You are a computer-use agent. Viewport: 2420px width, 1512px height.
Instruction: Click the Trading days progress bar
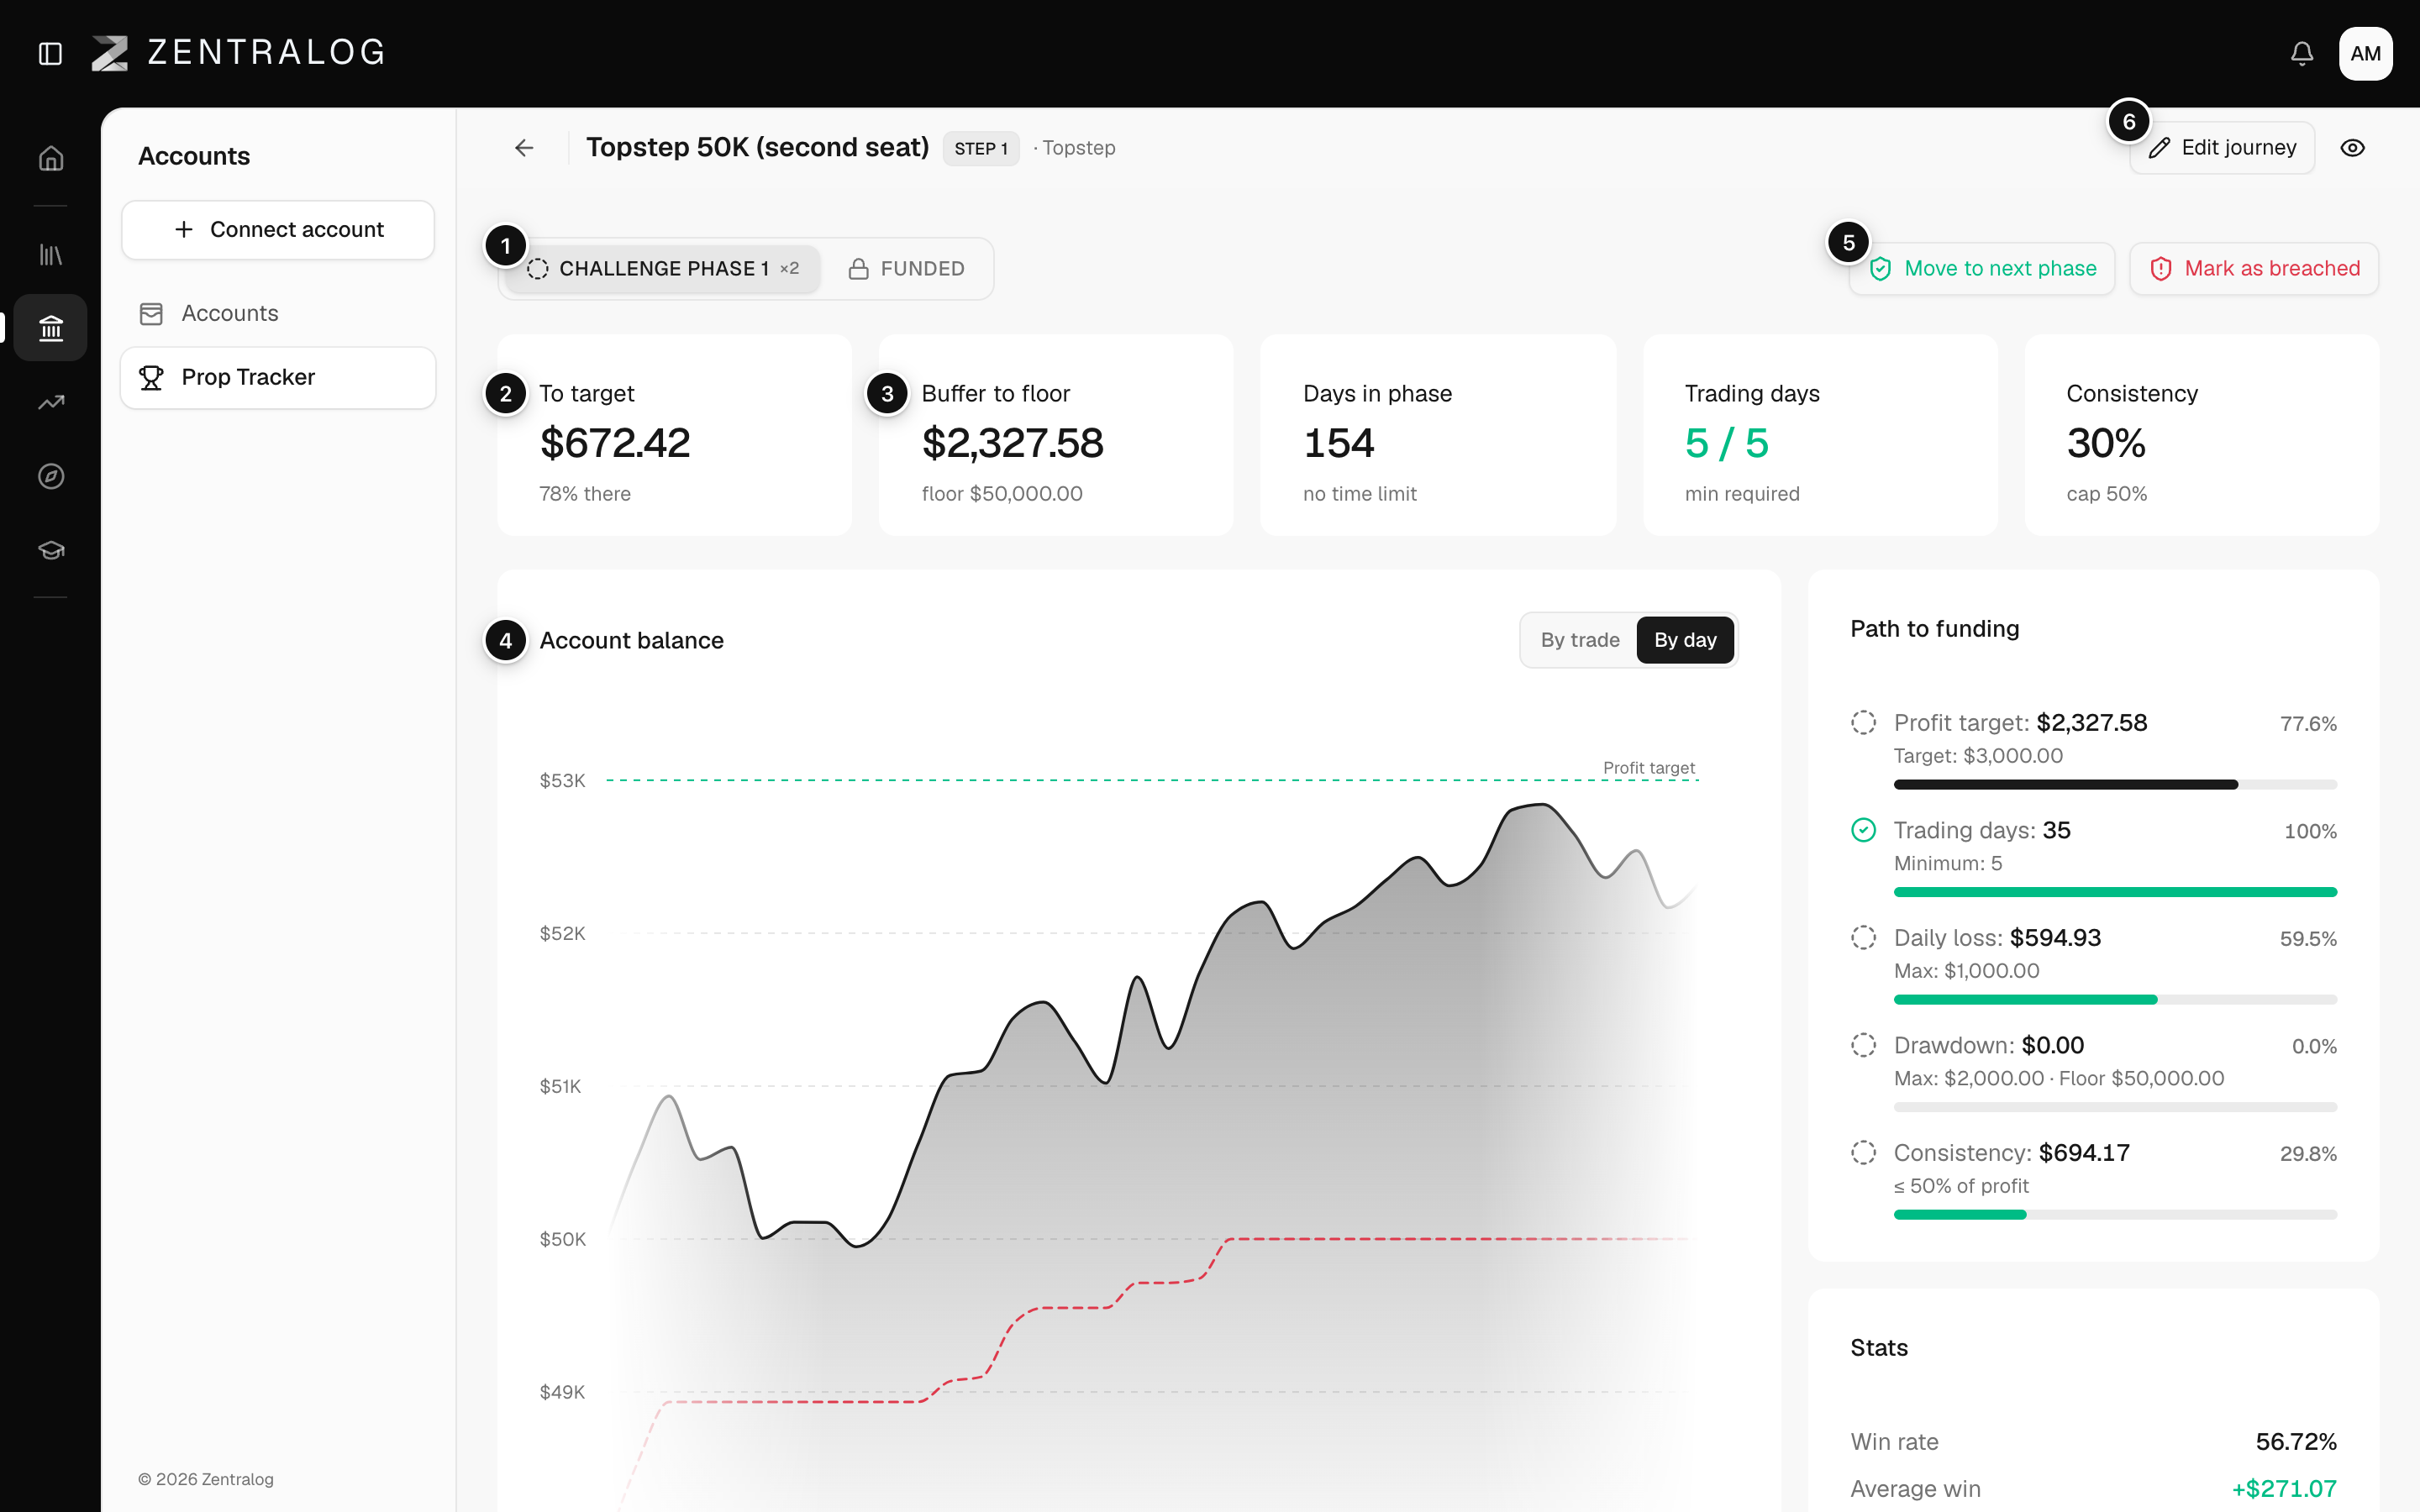click(2115, 892)
